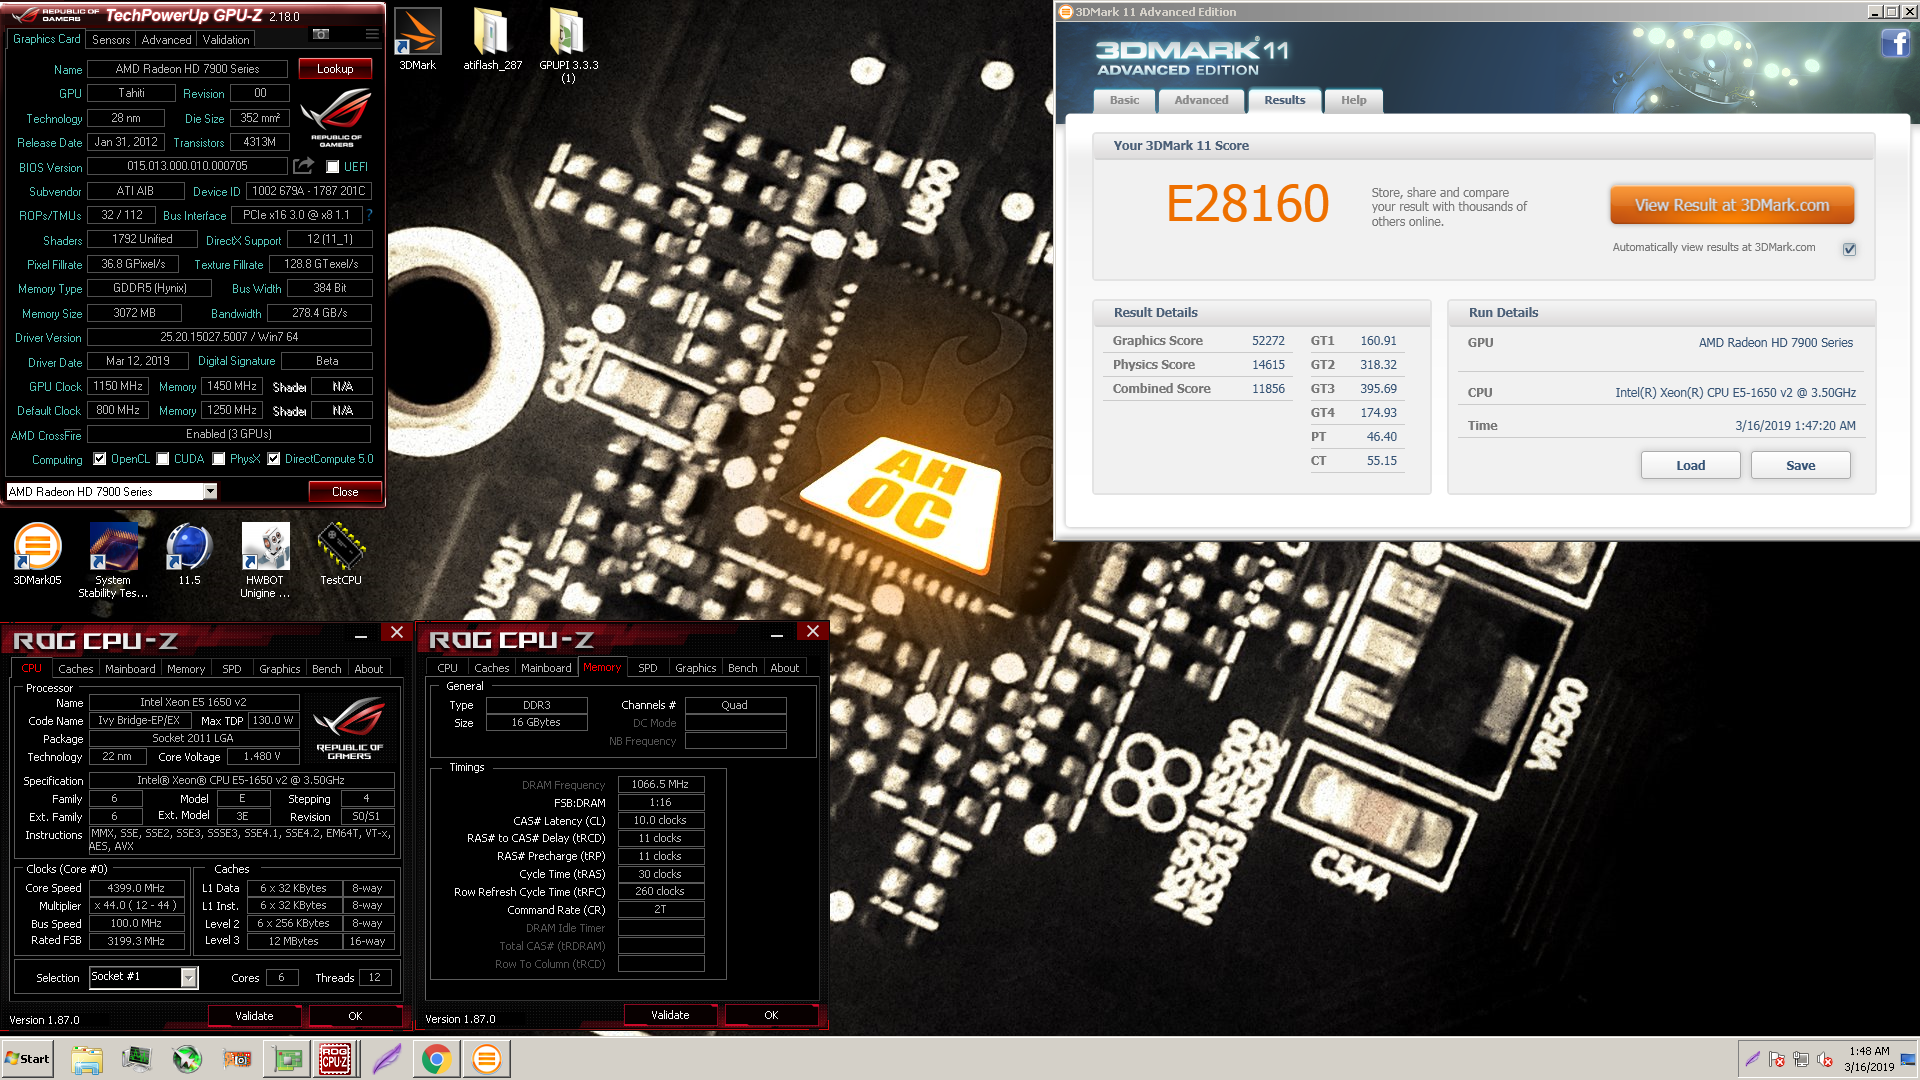1920x1080 pixels.
Task: Switch to GPU-Z green card taskbar button
Action: click(x=288, y=1059)
